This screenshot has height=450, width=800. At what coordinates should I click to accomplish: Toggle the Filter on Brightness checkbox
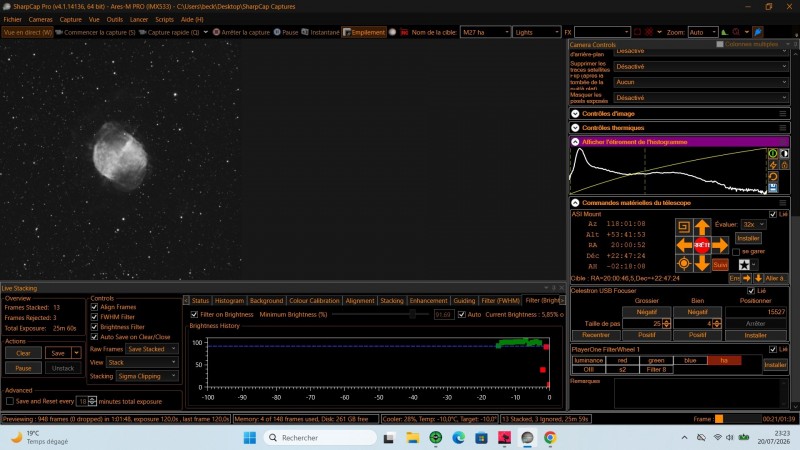click(x=194, y=314)
